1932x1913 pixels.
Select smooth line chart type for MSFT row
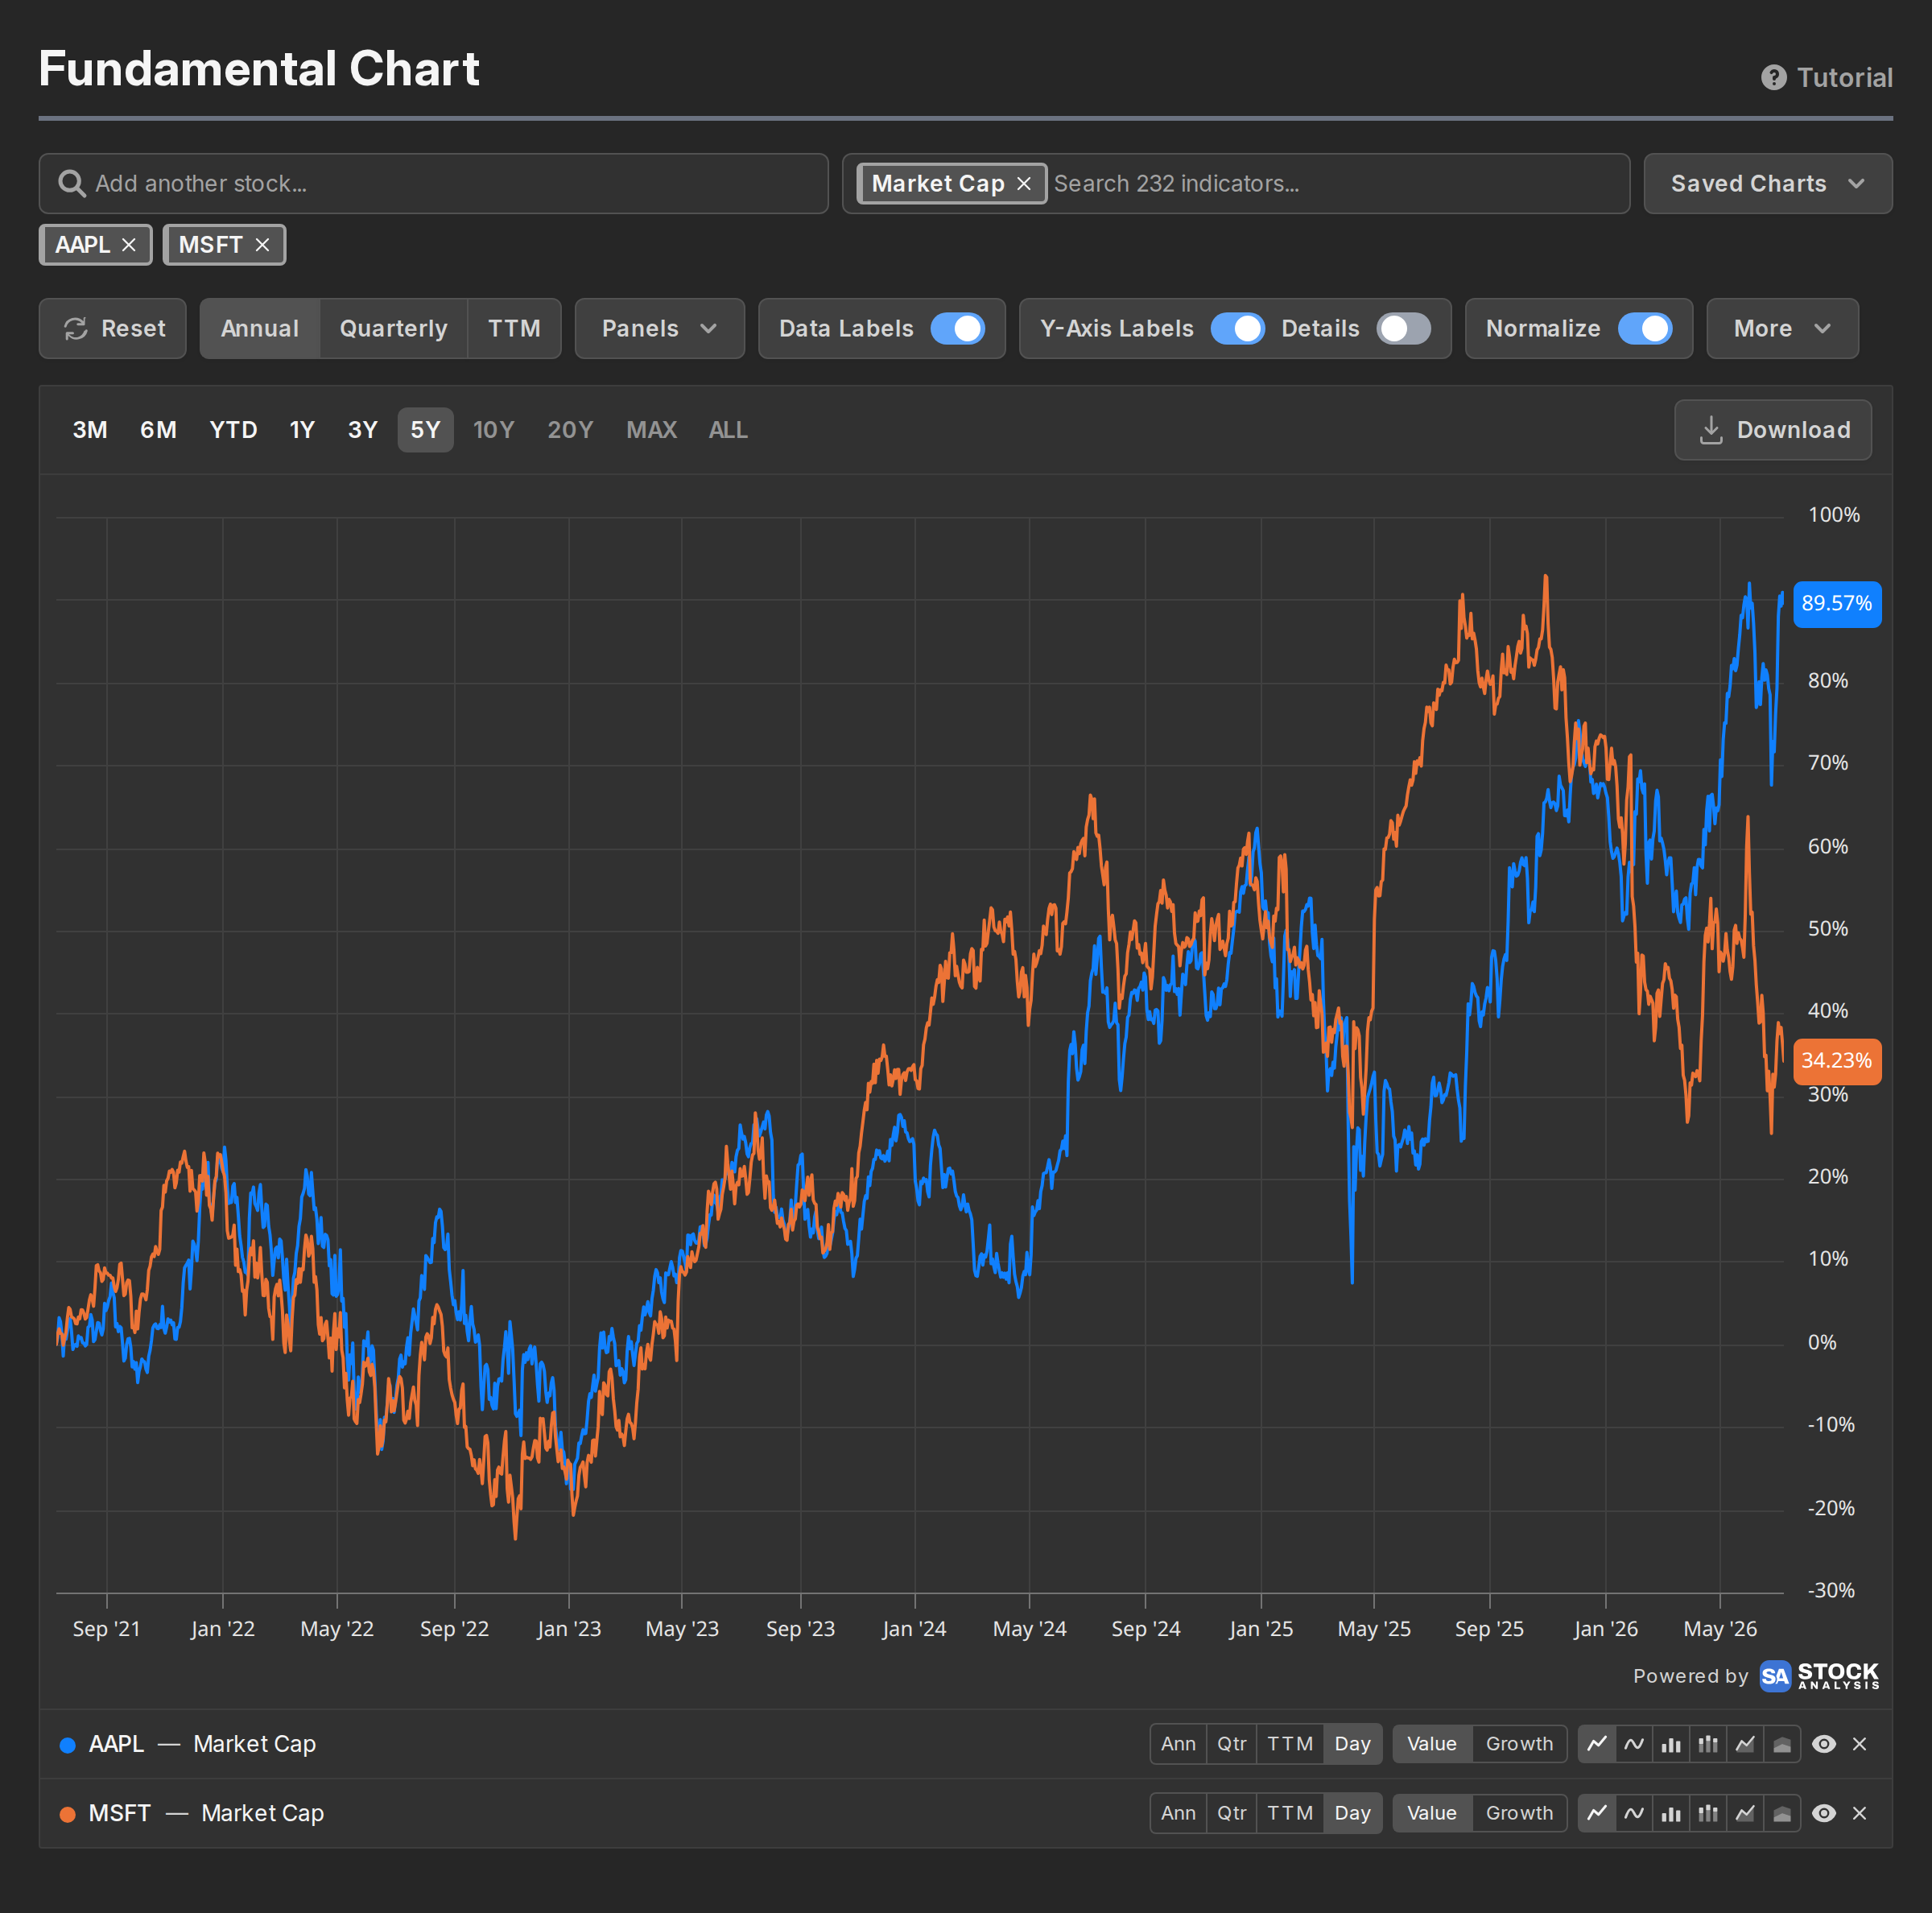1634,1813
